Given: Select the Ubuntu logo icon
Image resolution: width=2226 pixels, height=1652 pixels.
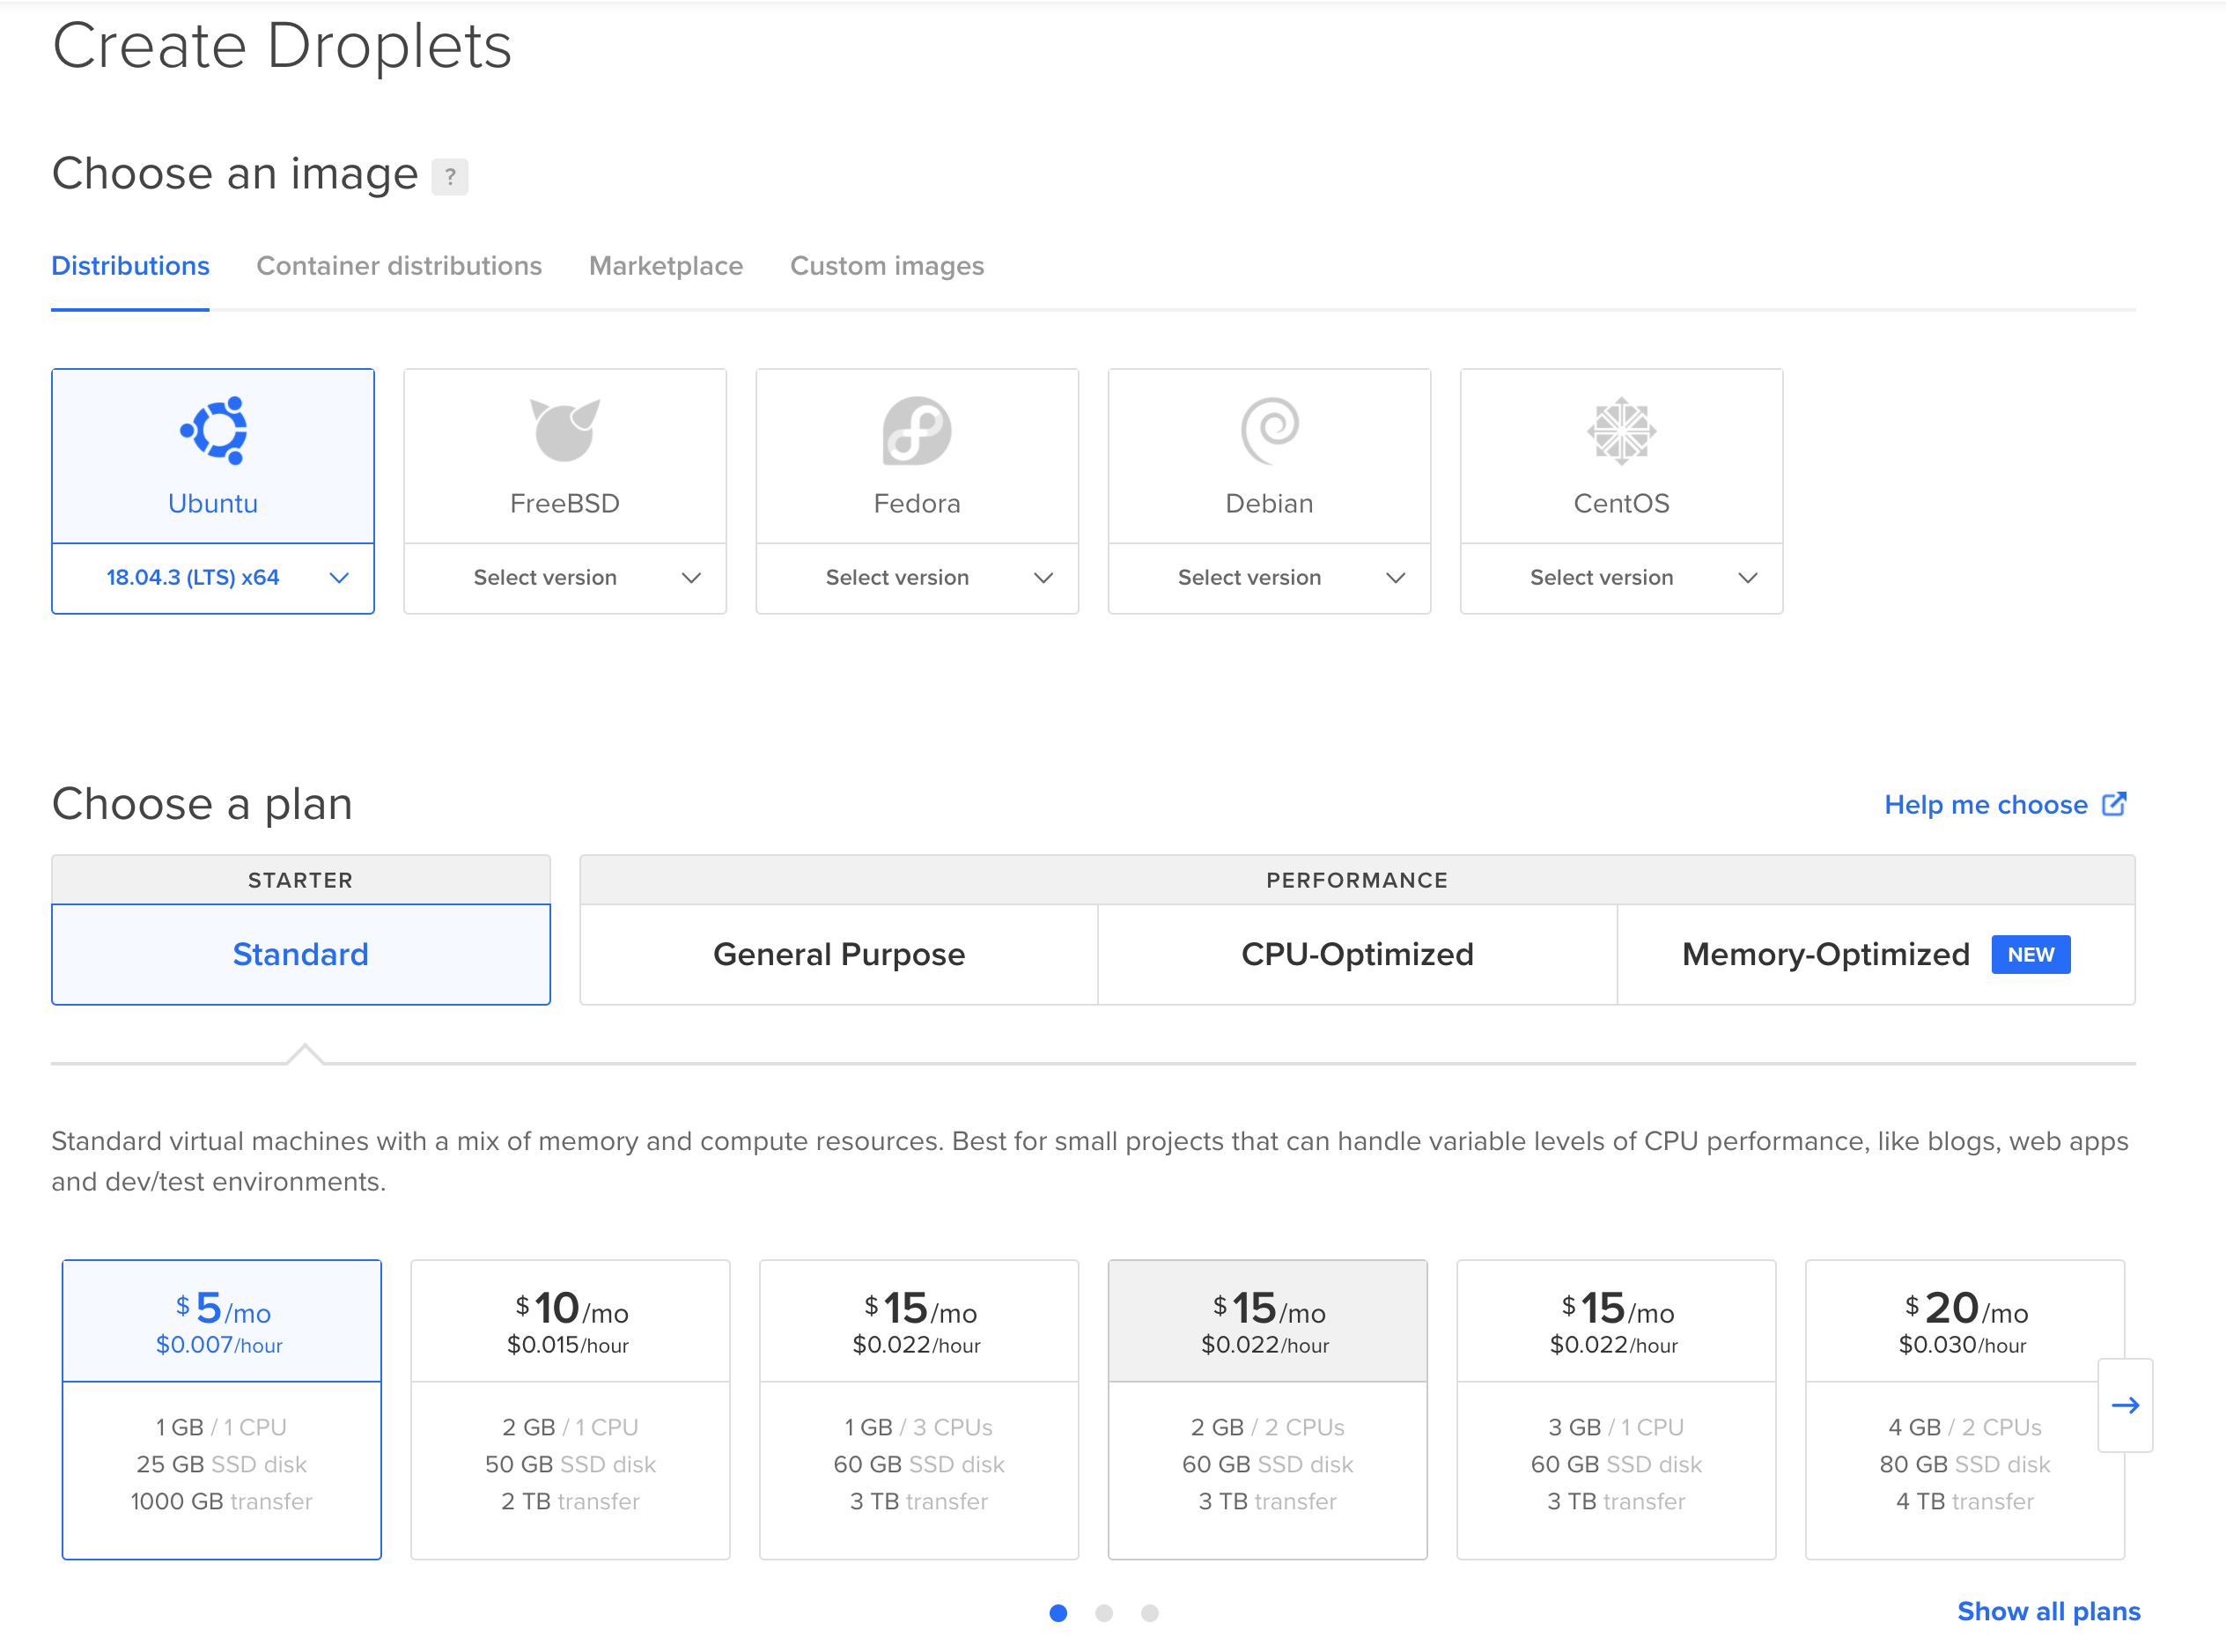Looking at the screenshot, I should click(x=213, y=431).
